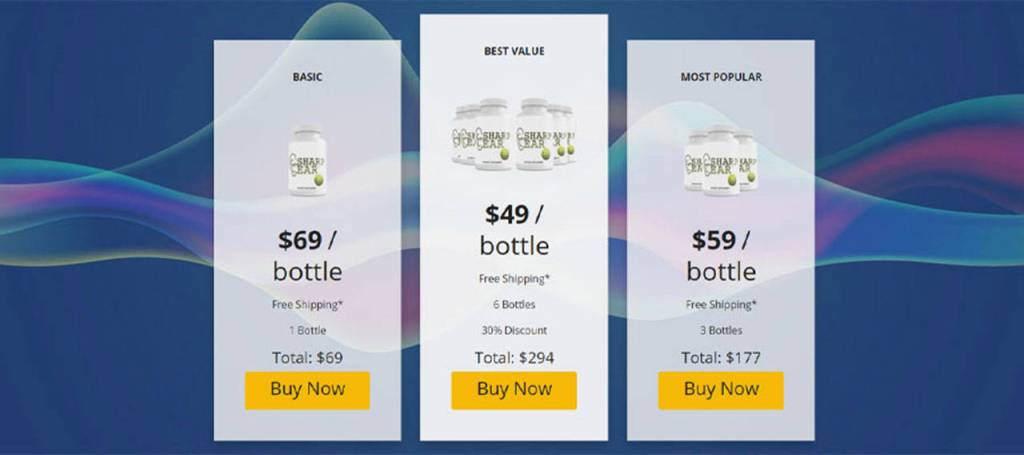The image size is (1024, 455).
Task: Click Free Shipping note in Best Value card
Action: (513, 278)
